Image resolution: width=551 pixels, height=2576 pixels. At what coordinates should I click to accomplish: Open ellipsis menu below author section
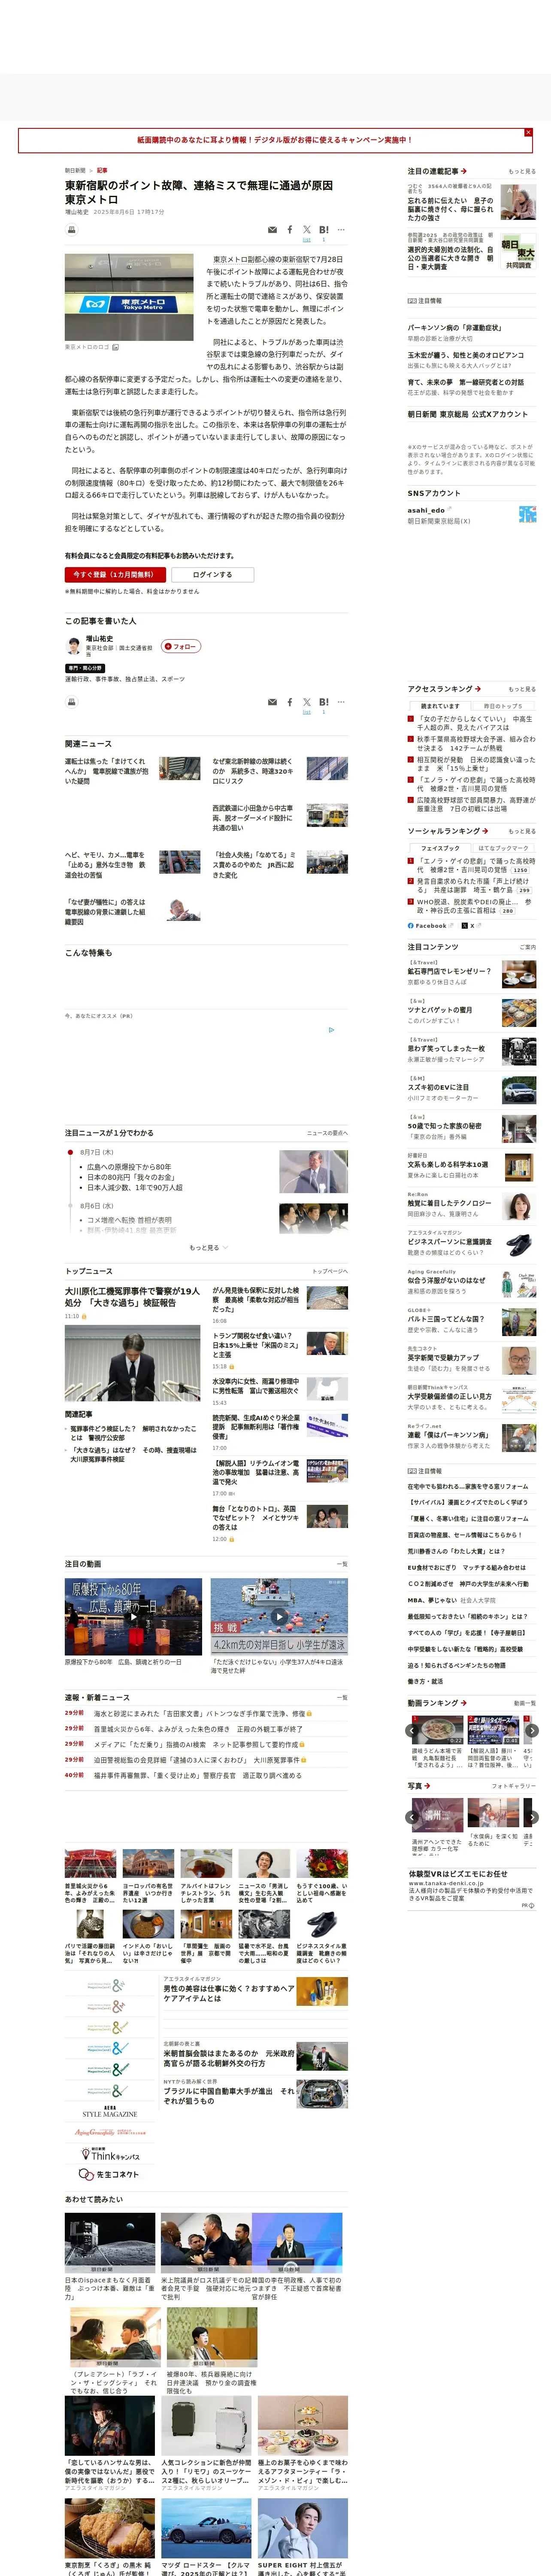341,702
